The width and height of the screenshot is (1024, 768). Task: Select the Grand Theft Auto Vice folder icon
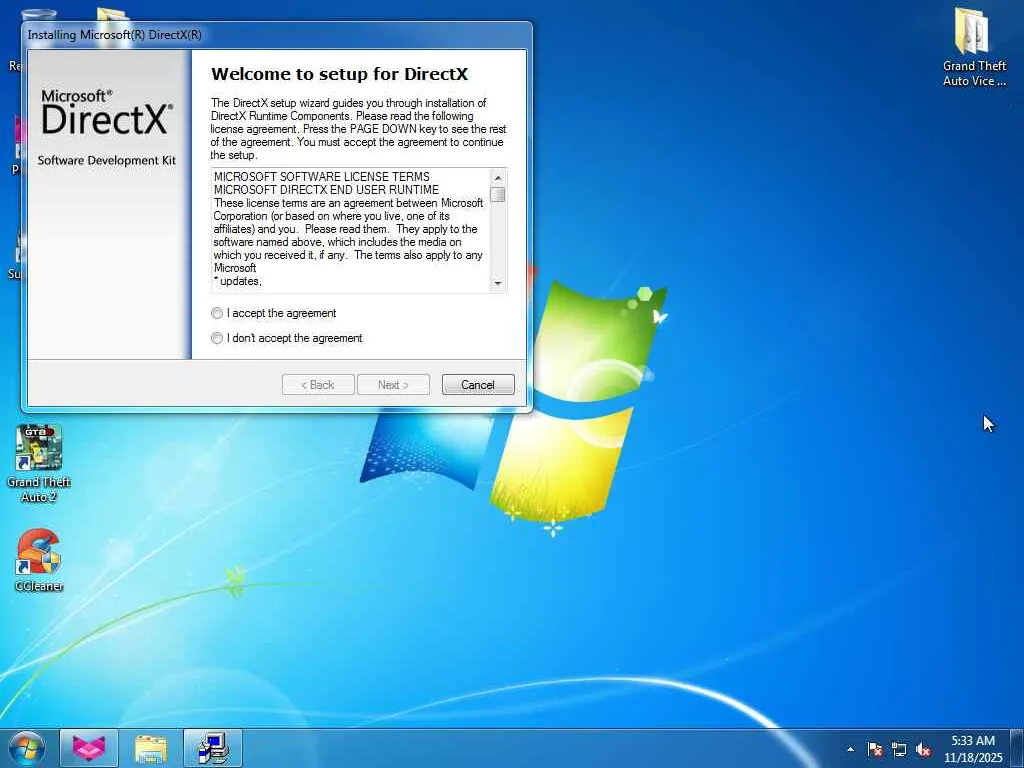coord(974,47)
